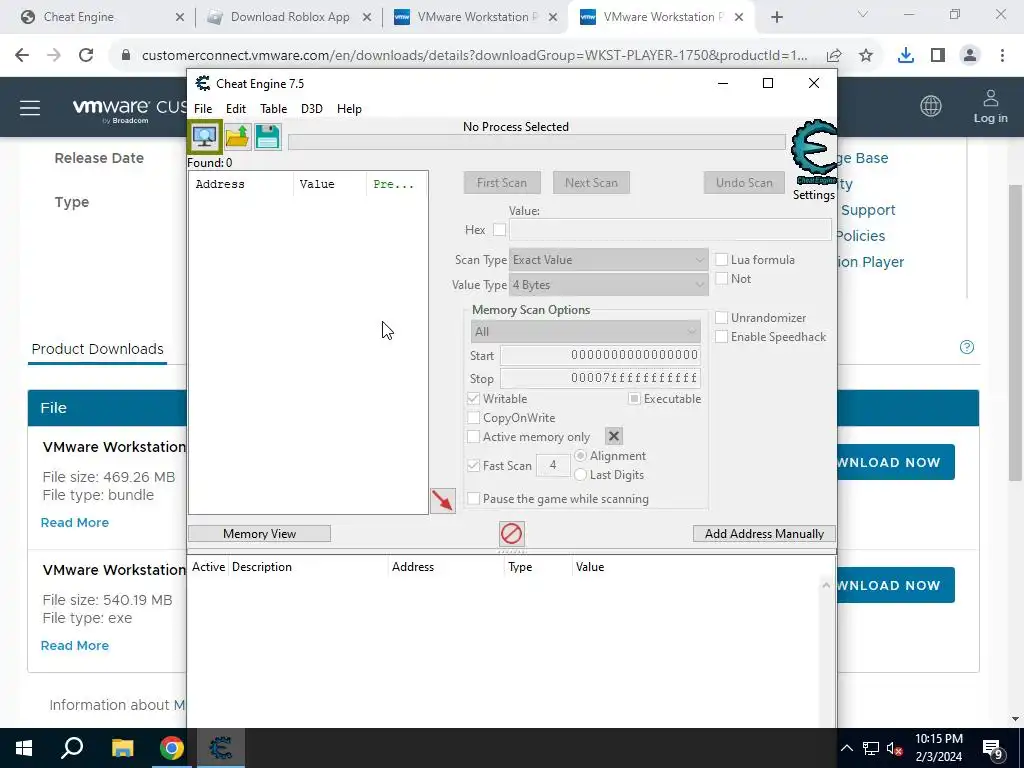Clear the address list with the red no-entry icon
This screenshot has width=1024, height=768.
click(x=511, y=534)
